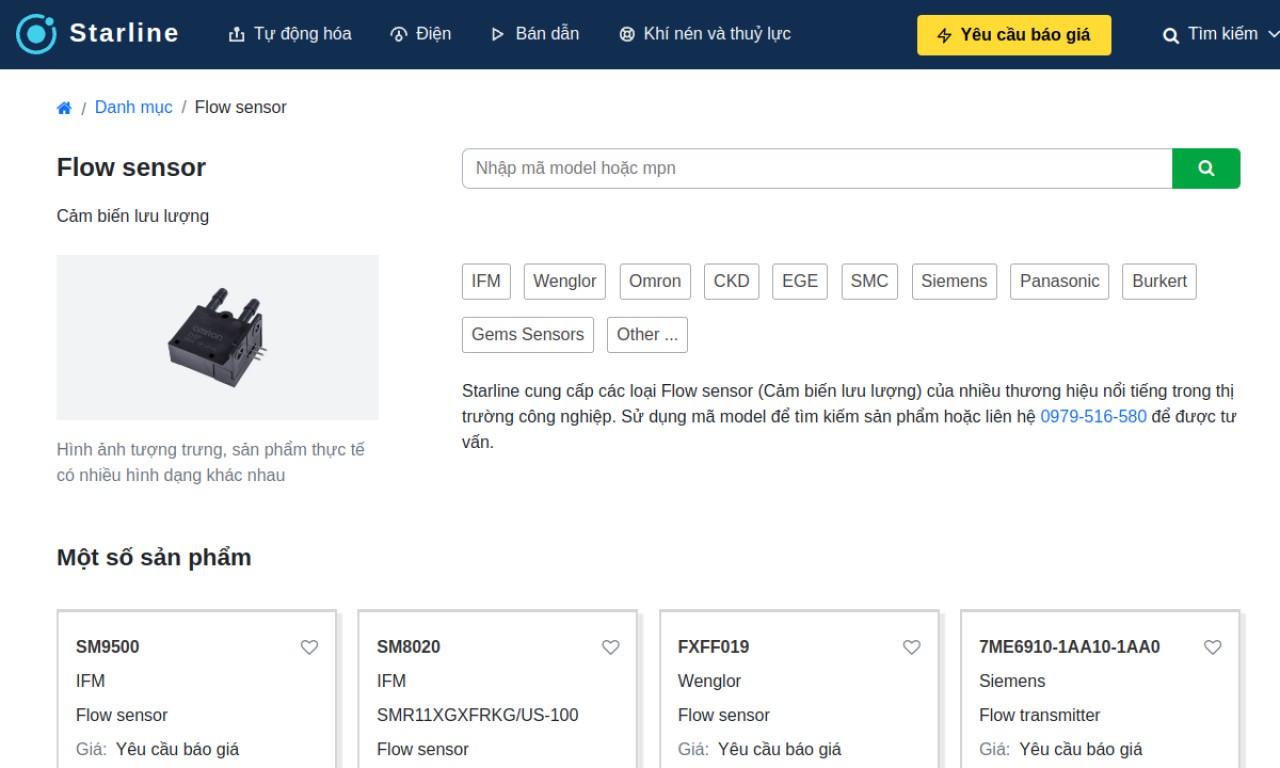Image resolution: width=1280 pixels, height=768 pixels.
Task: Filter by Omron brand
Action: tap(655, 281)
